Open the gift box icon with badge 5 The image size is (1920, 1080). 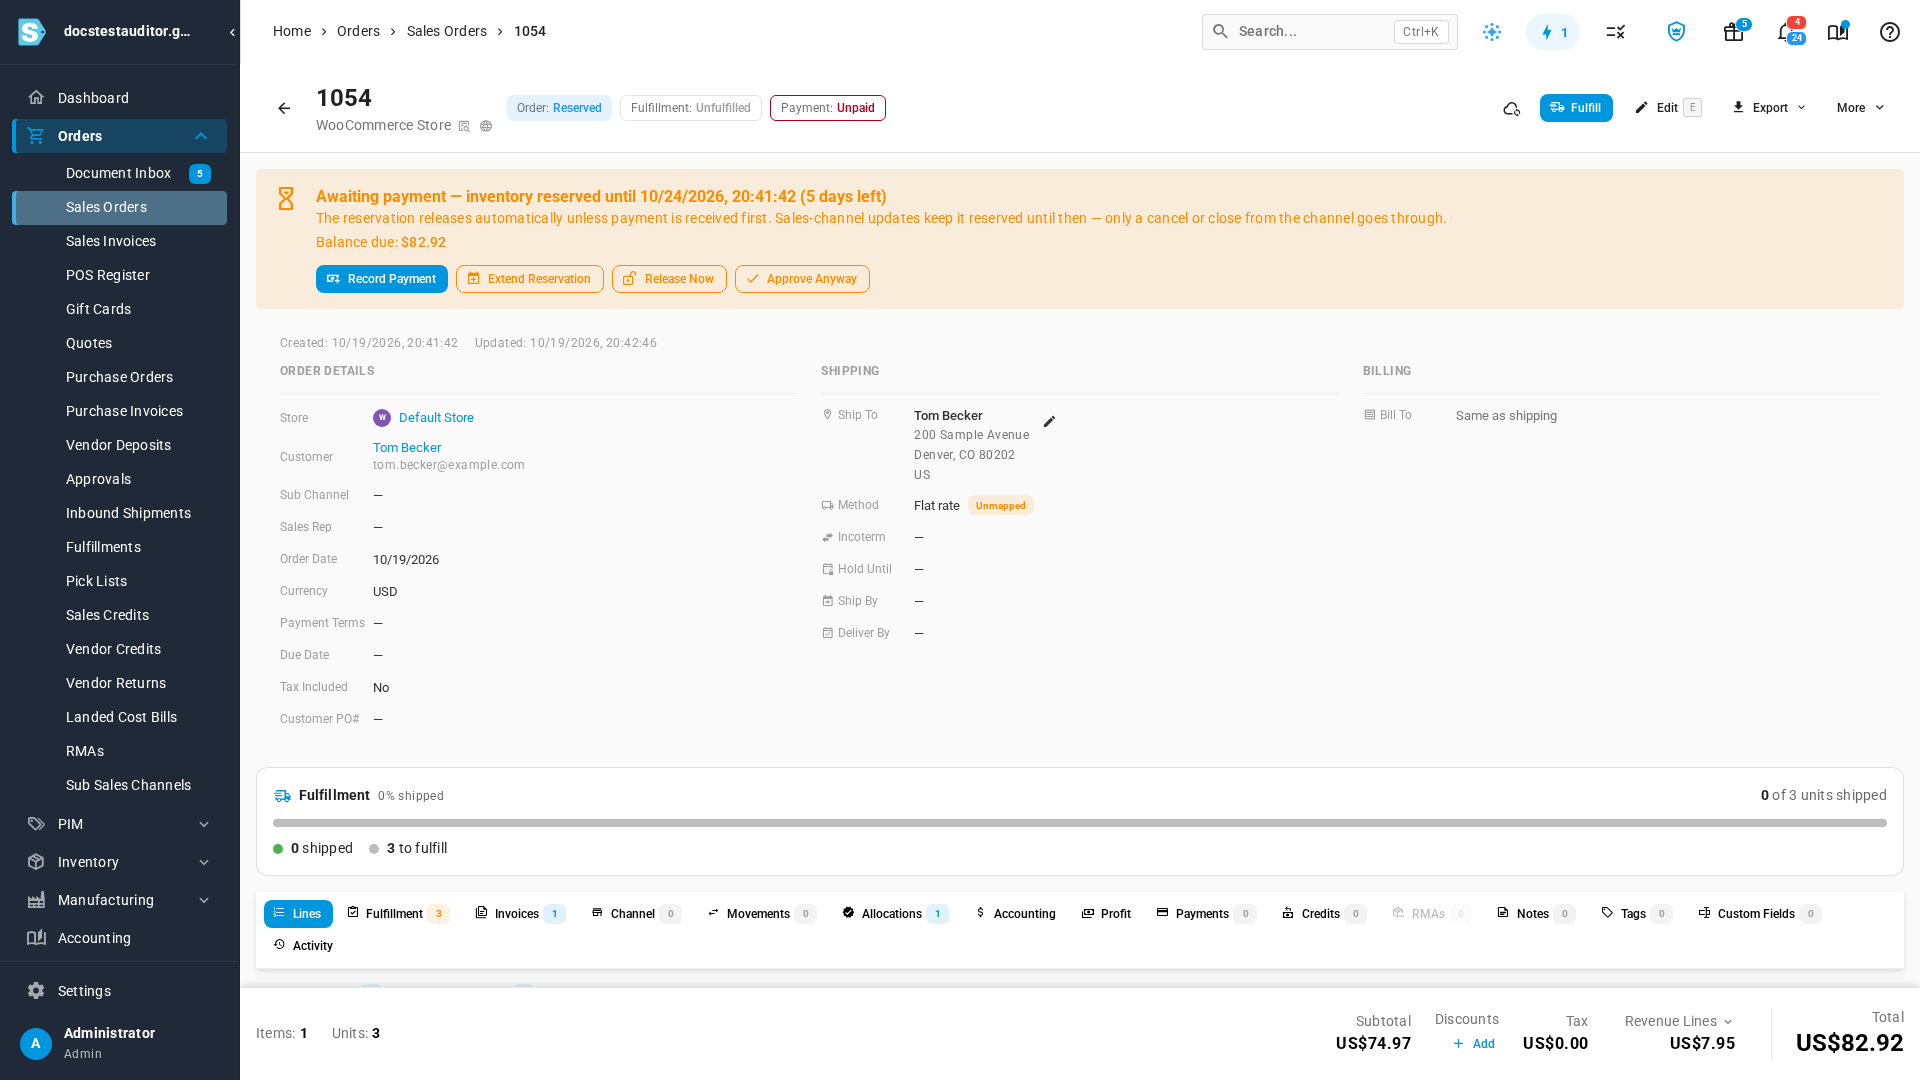1734,32
